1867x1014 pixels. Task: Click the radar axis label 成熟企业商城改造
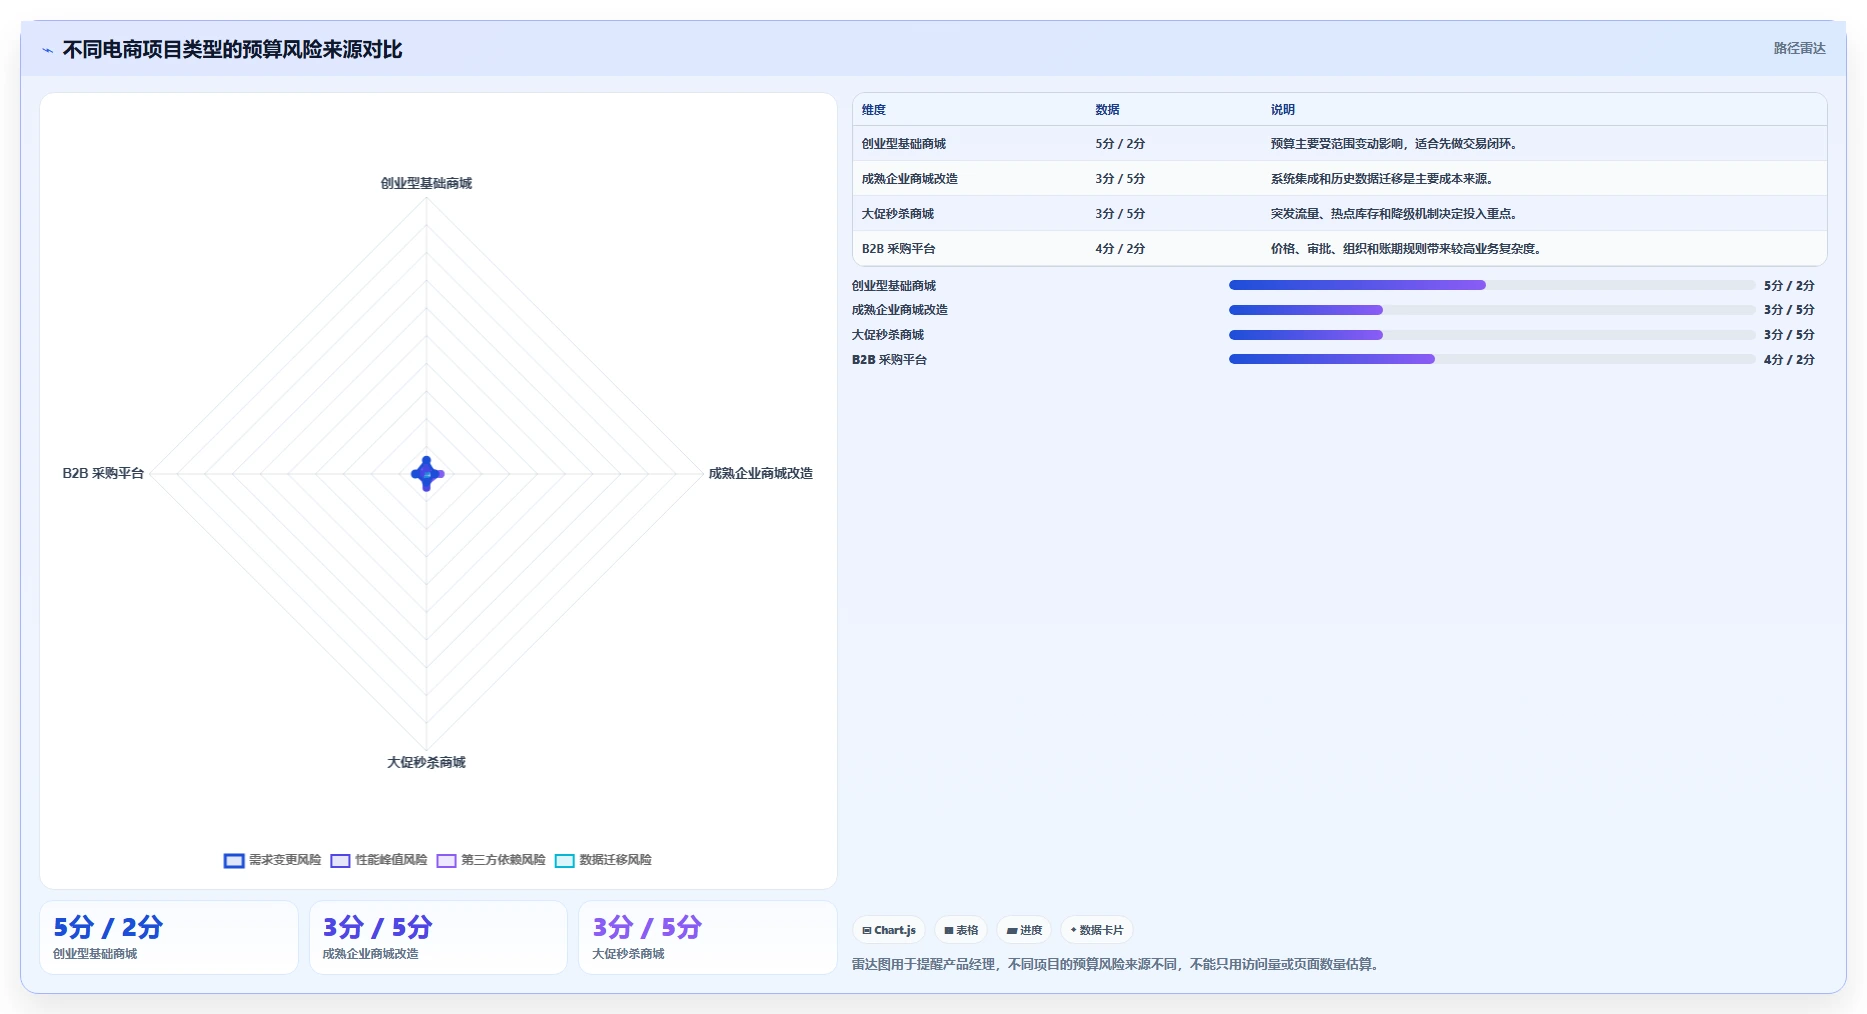click(761, 473)
